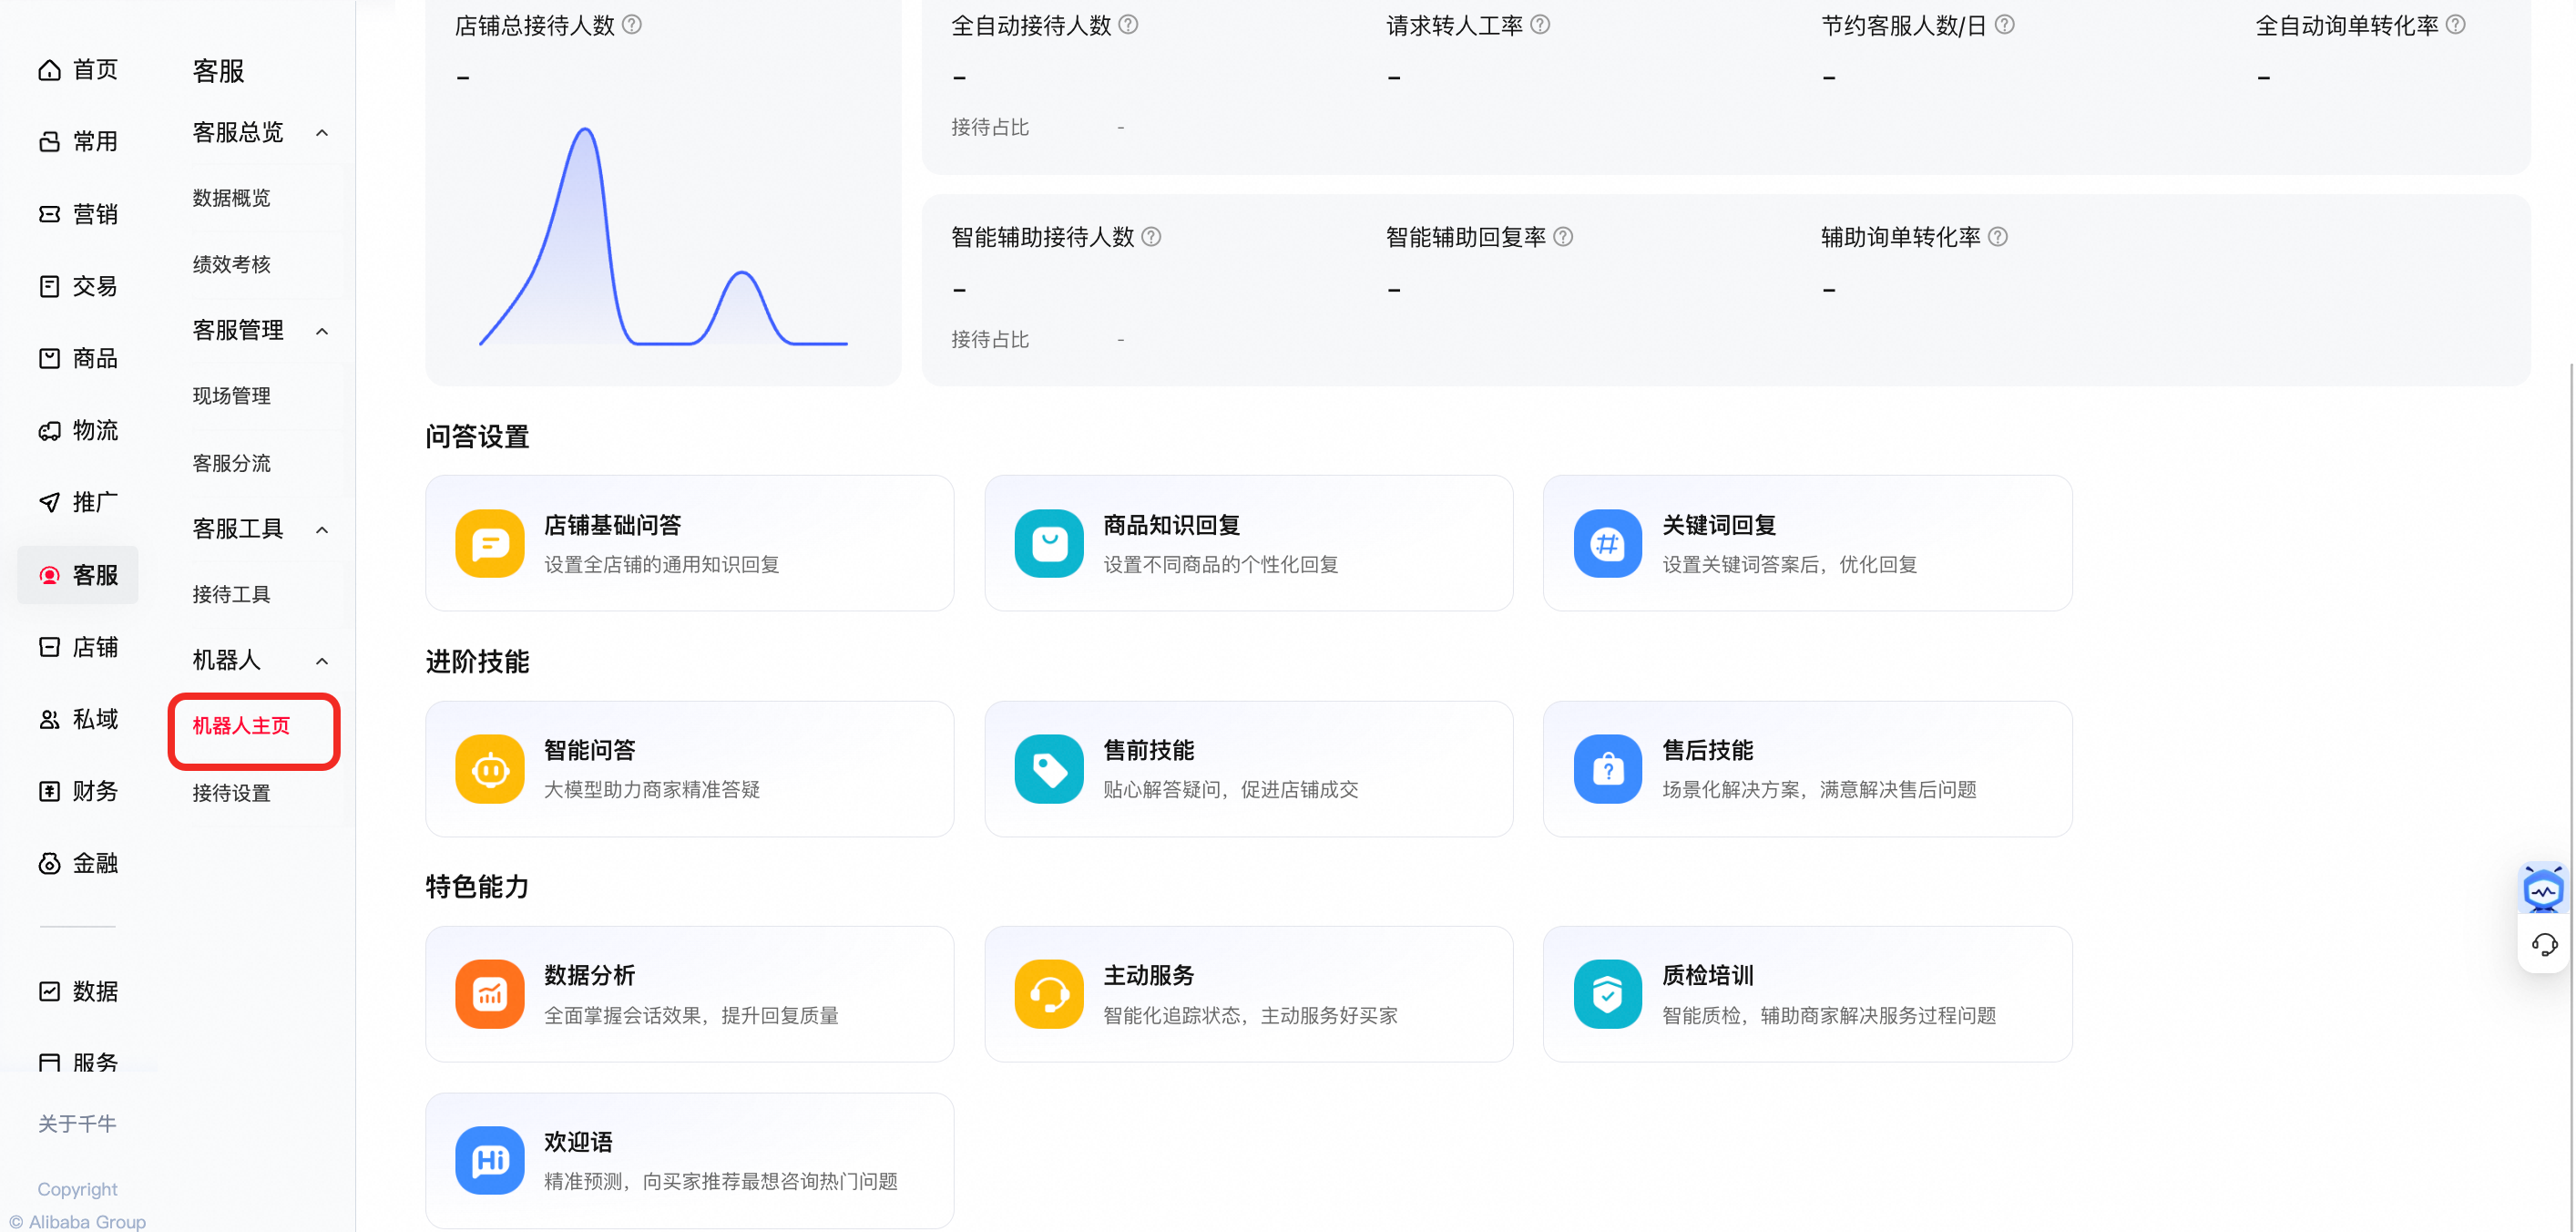This screenshot has width=2576, height=1232.
Task: Open 物流 in the sidebar
Action: click(x=78, y=431)
